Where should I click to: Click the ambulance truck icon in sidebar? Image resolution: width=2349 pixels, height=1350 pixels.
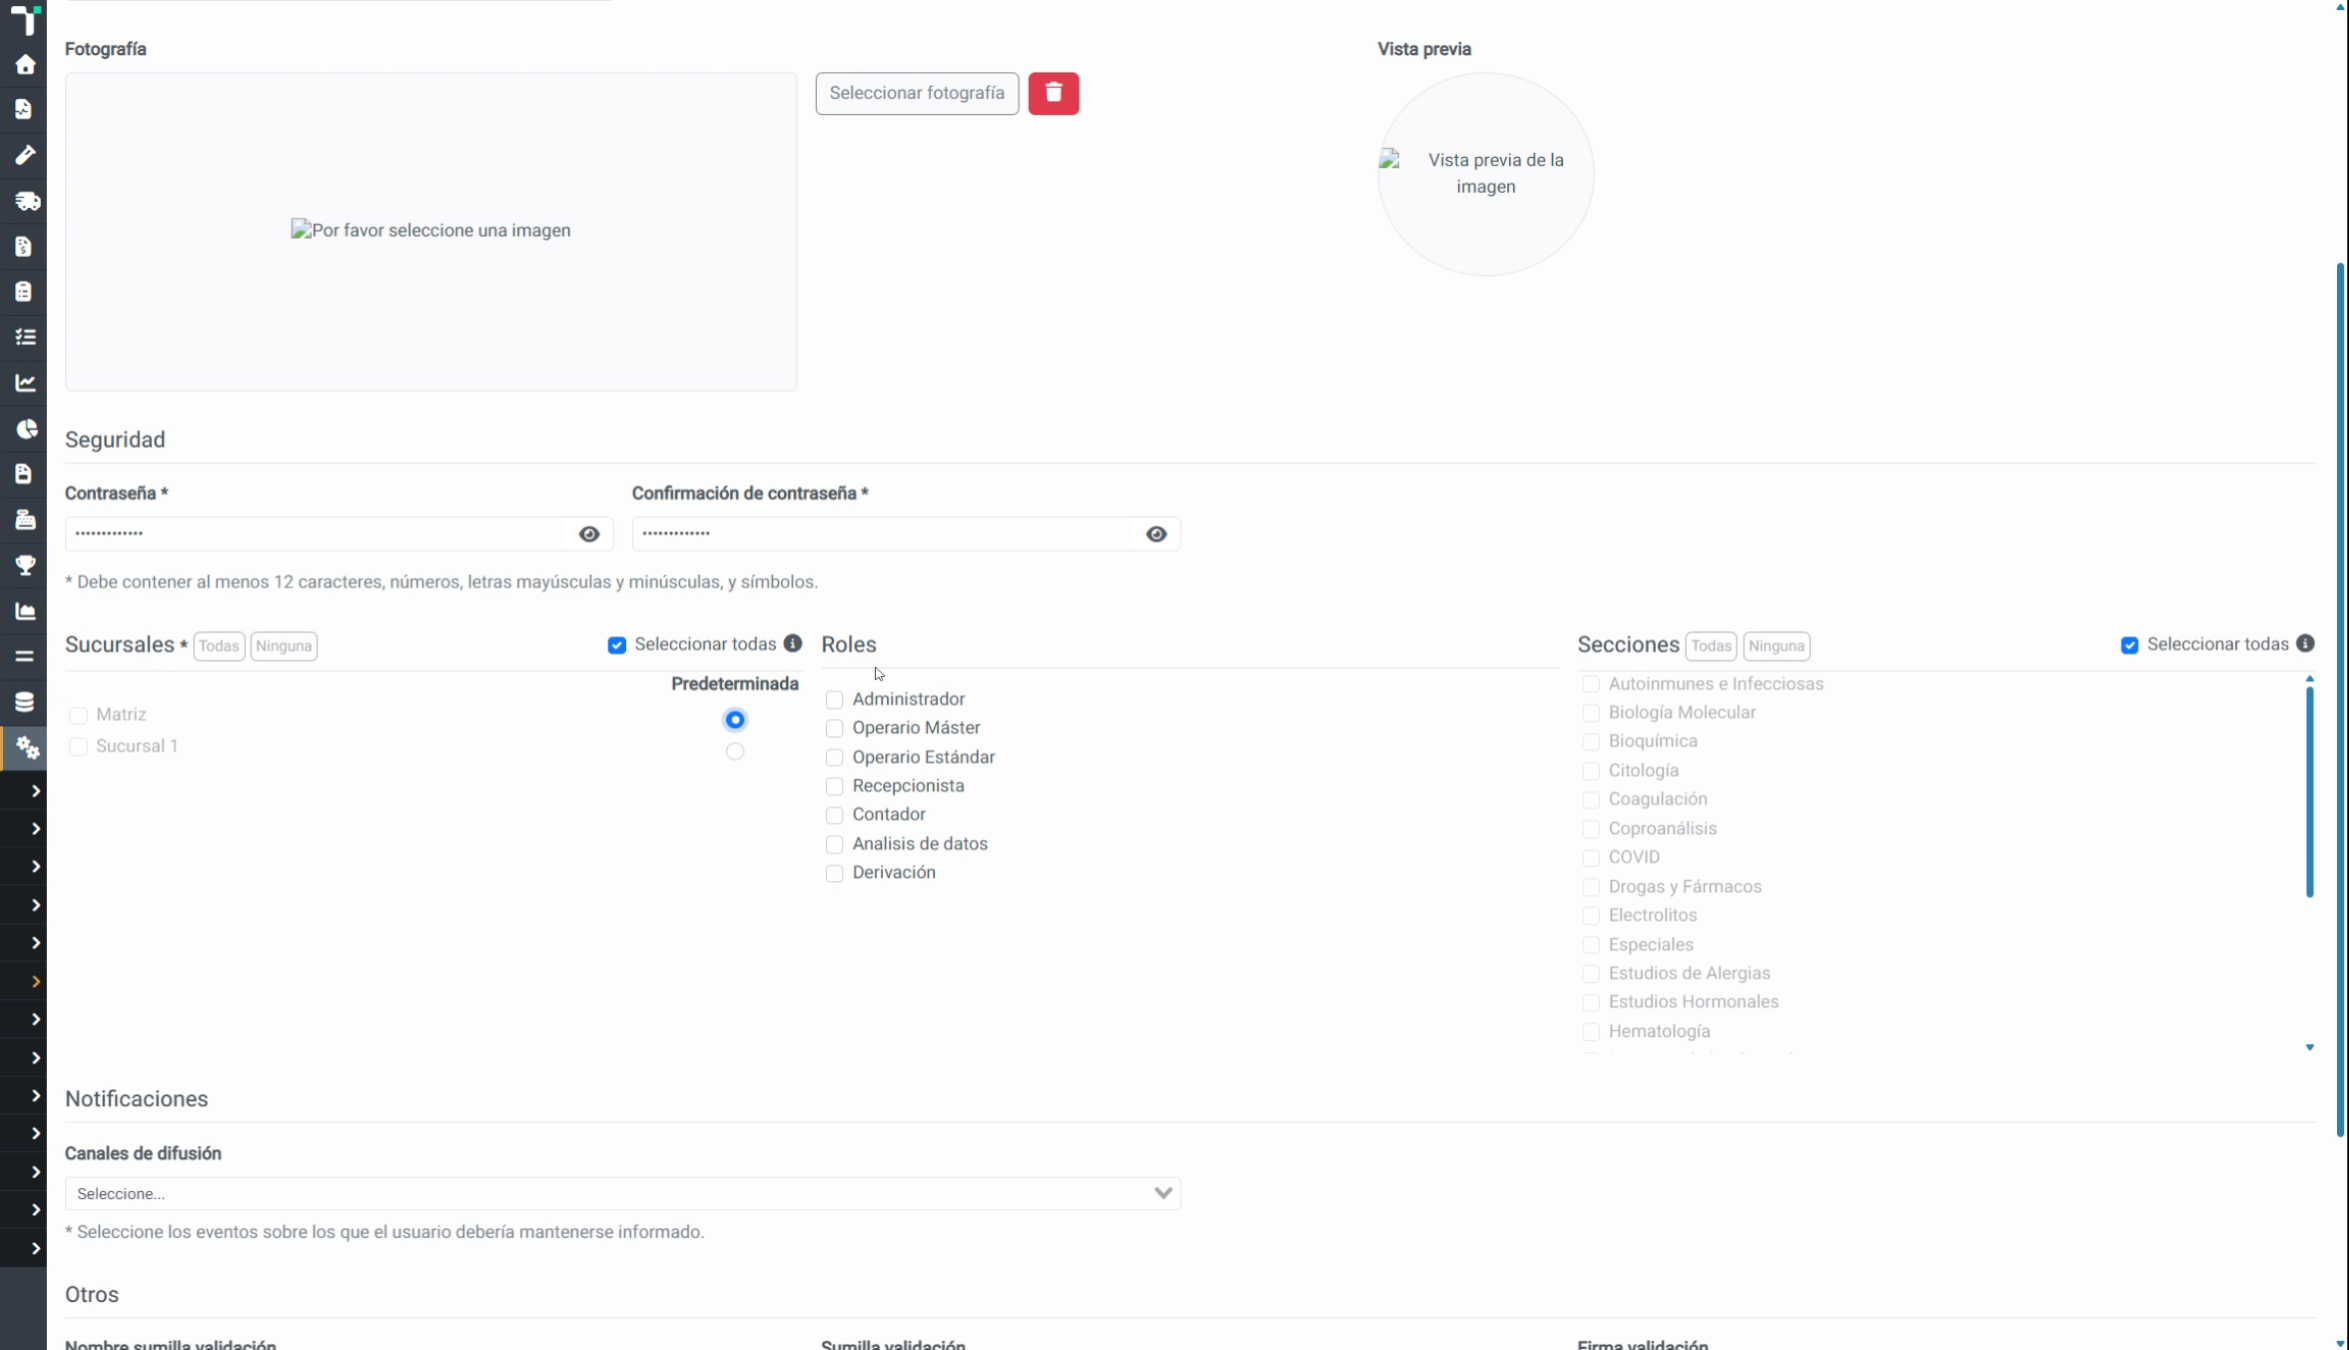(26, 201)
